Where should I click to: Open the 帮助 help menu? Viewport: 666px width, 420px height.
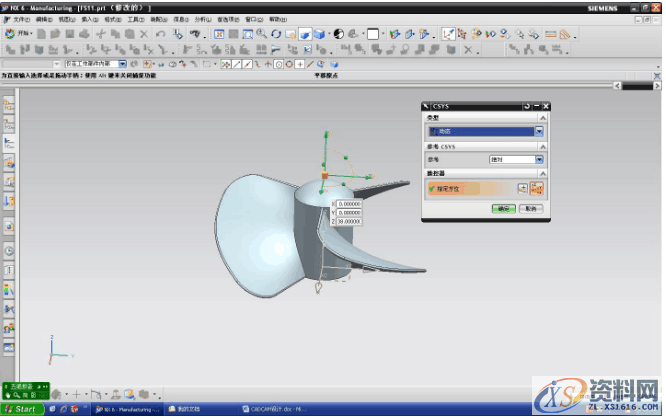(x=276, y=19)
